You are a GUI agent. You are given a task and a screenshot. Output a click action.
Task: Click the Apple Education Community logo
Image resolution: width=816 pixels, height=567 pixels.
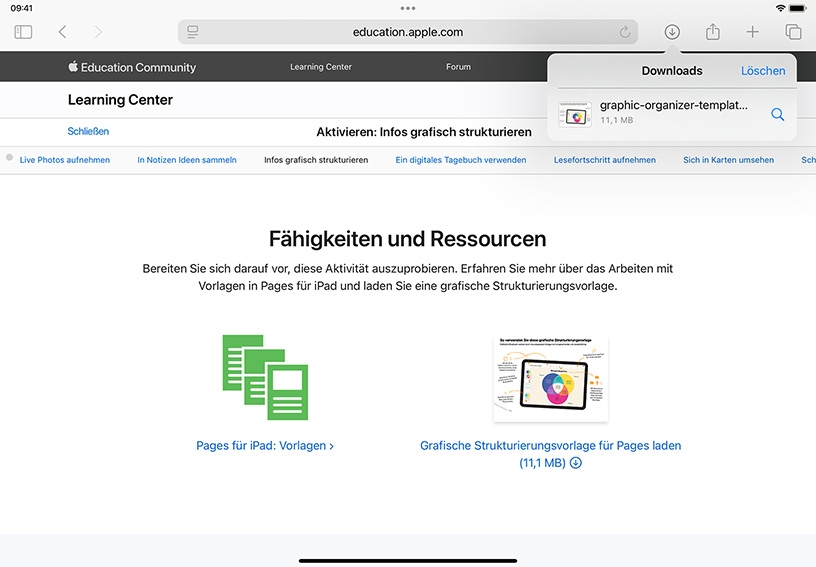coord(132,67)
